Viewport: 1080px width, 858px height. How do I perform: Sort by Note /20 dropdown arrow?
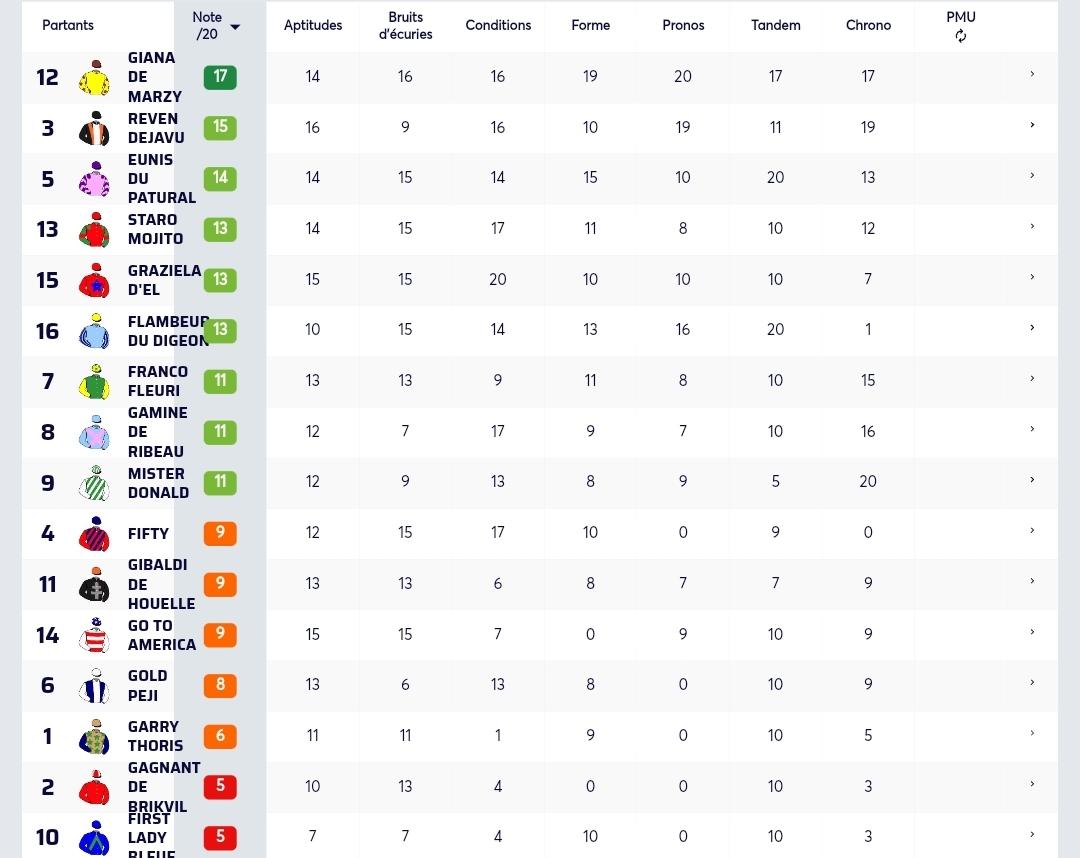pyautogui.click(x=235, y=27)
